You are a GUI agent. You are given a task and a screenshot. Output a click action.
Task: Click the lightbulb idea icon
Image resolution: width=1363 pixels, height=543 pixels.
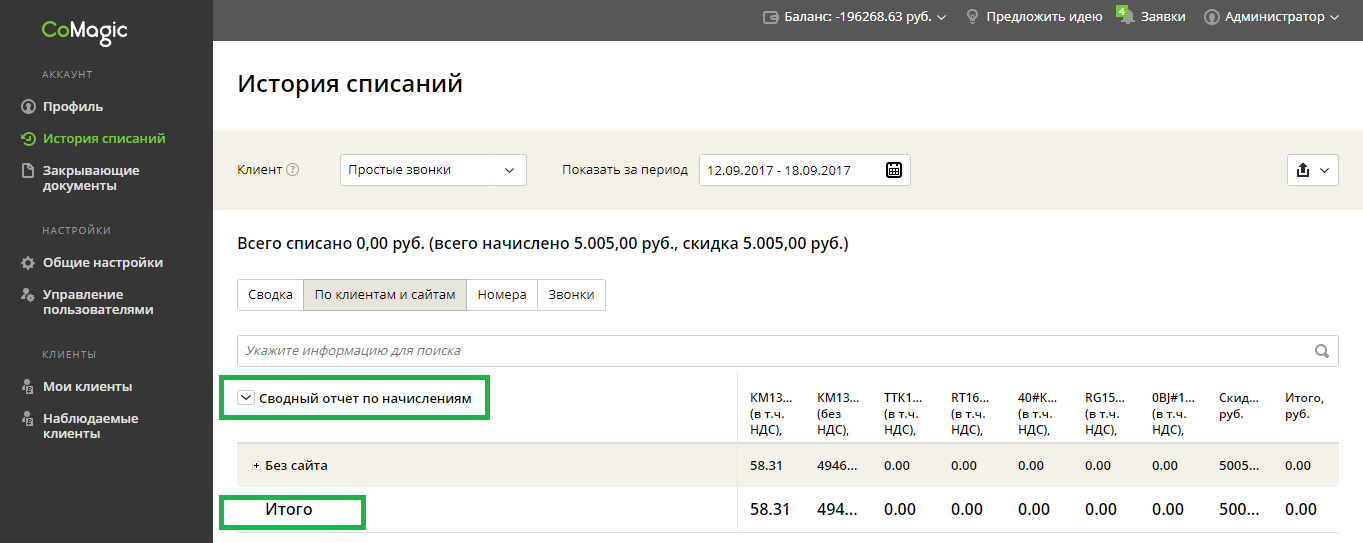pyautogui.click(x=972, y=17)
